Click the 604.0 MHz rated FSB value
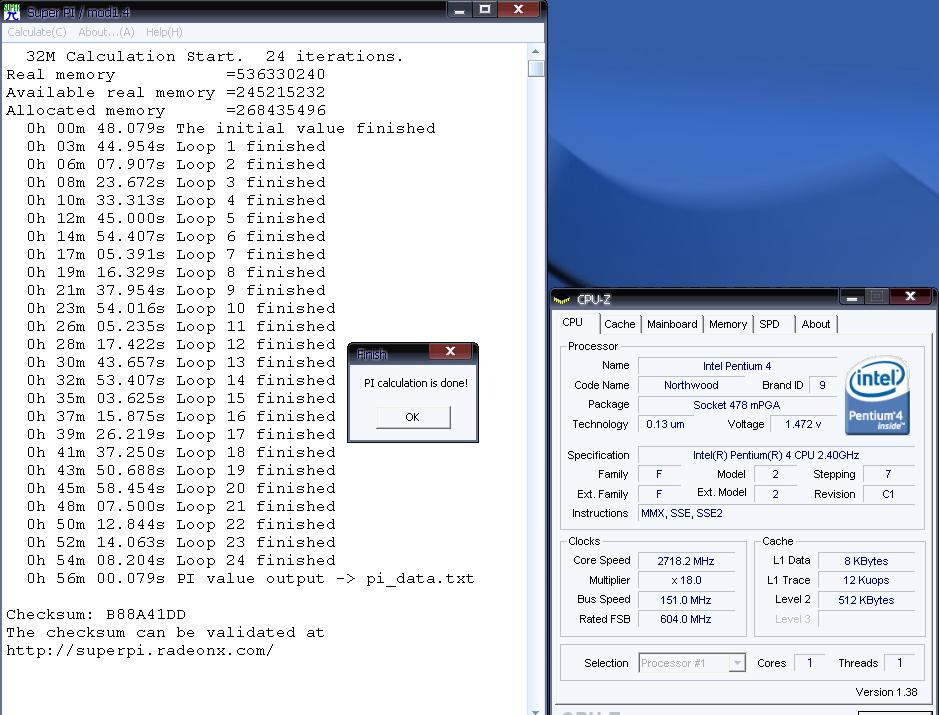 coord(686,619)
